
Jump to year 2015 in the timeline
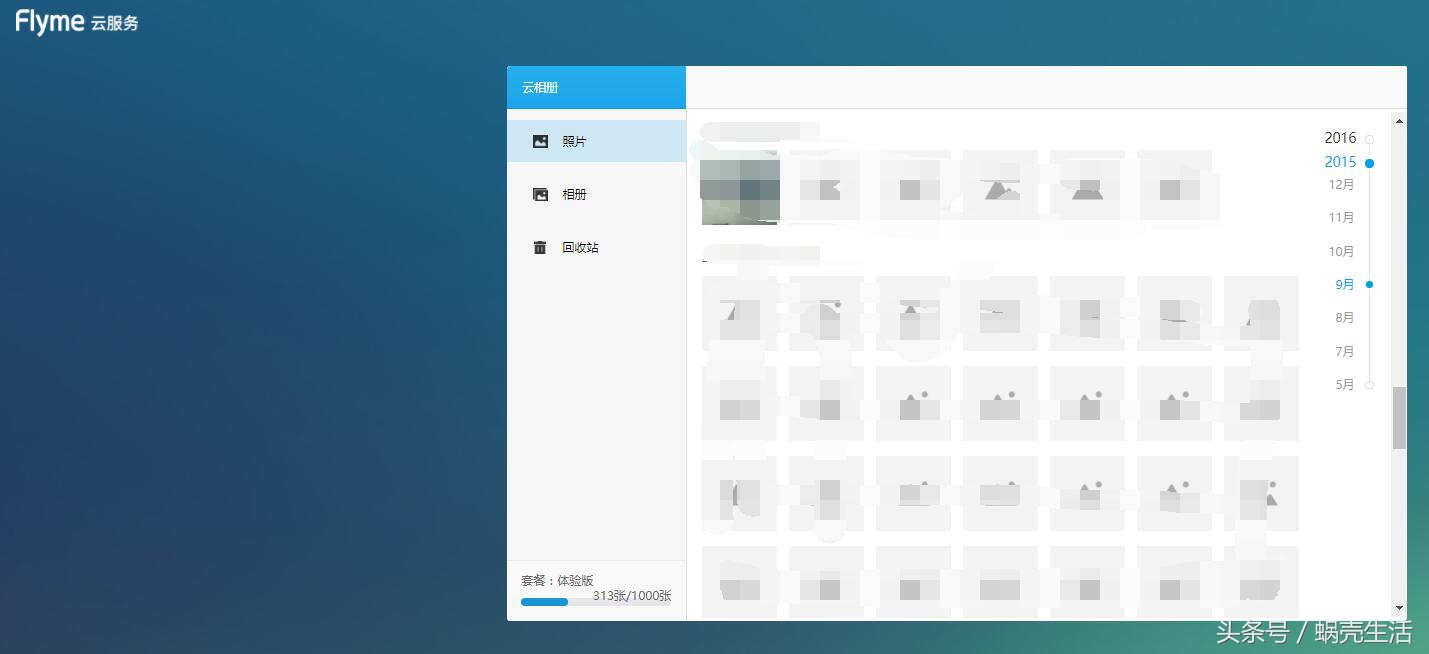pyautogui.click(x=1340, y=162)
